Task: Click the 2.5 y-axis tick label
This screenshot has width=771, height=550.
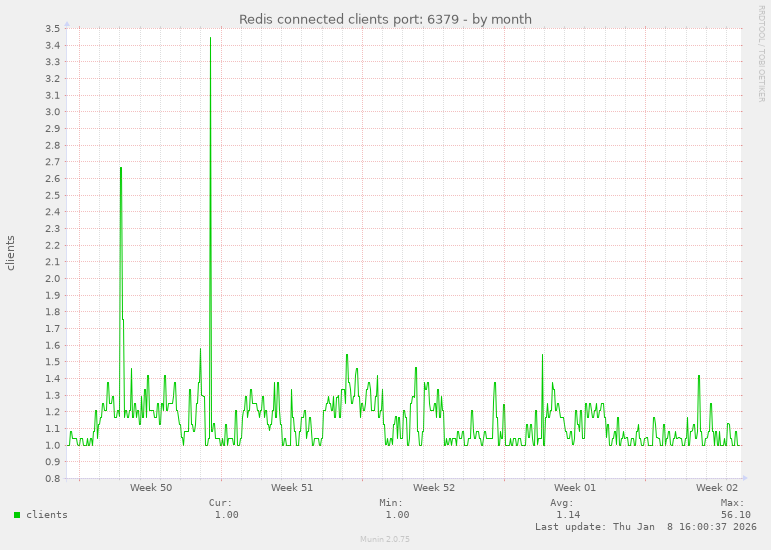Action: (x=52, y=195)
